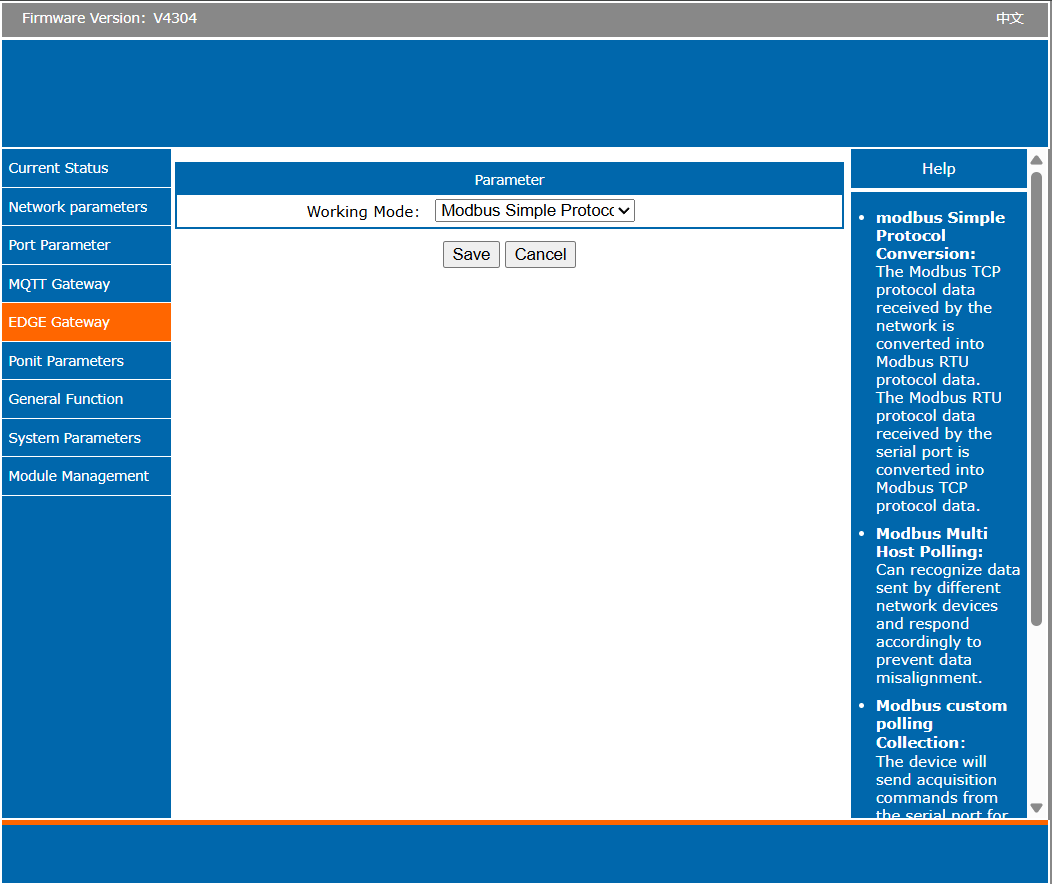
Task: Click the Help panel header
Action: tap(938, 169)
